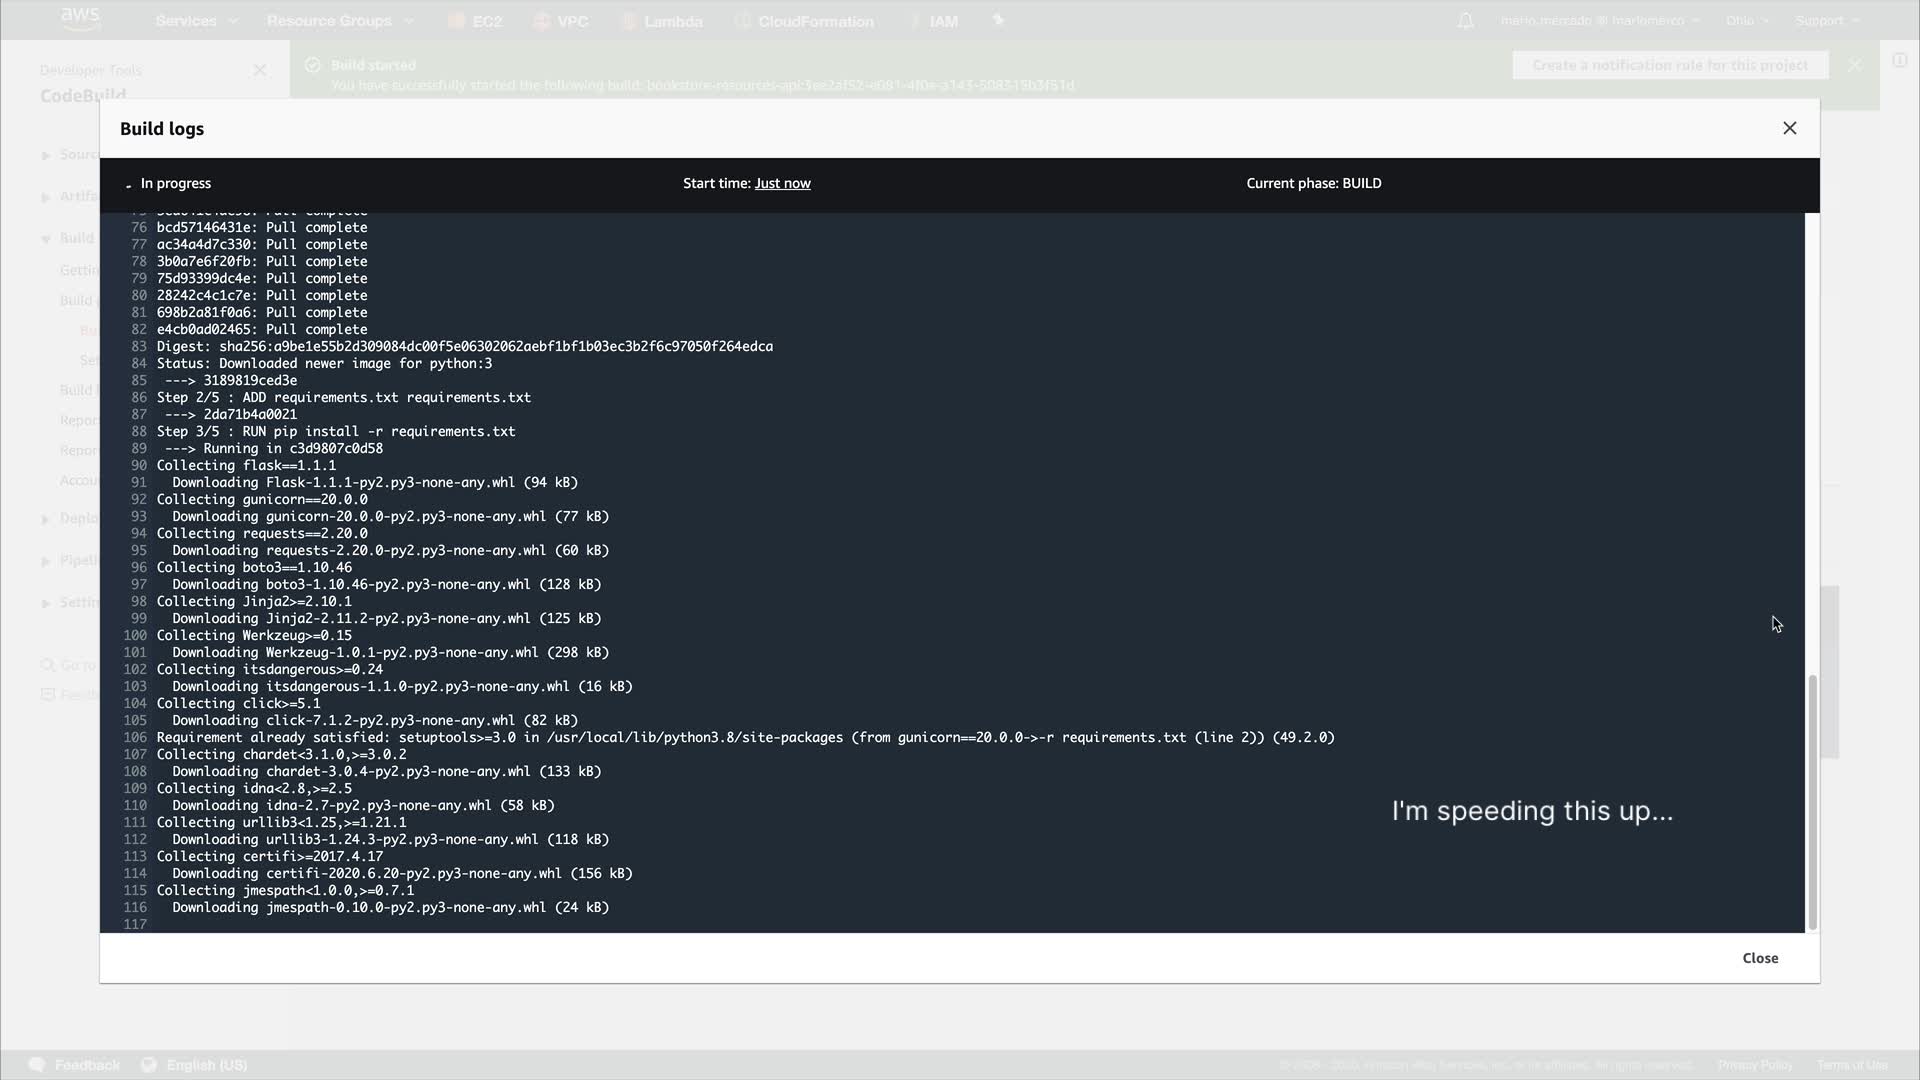Click the build log vertical scrollbar thumb
Screen dimensions: 1920x1080
1812,800
